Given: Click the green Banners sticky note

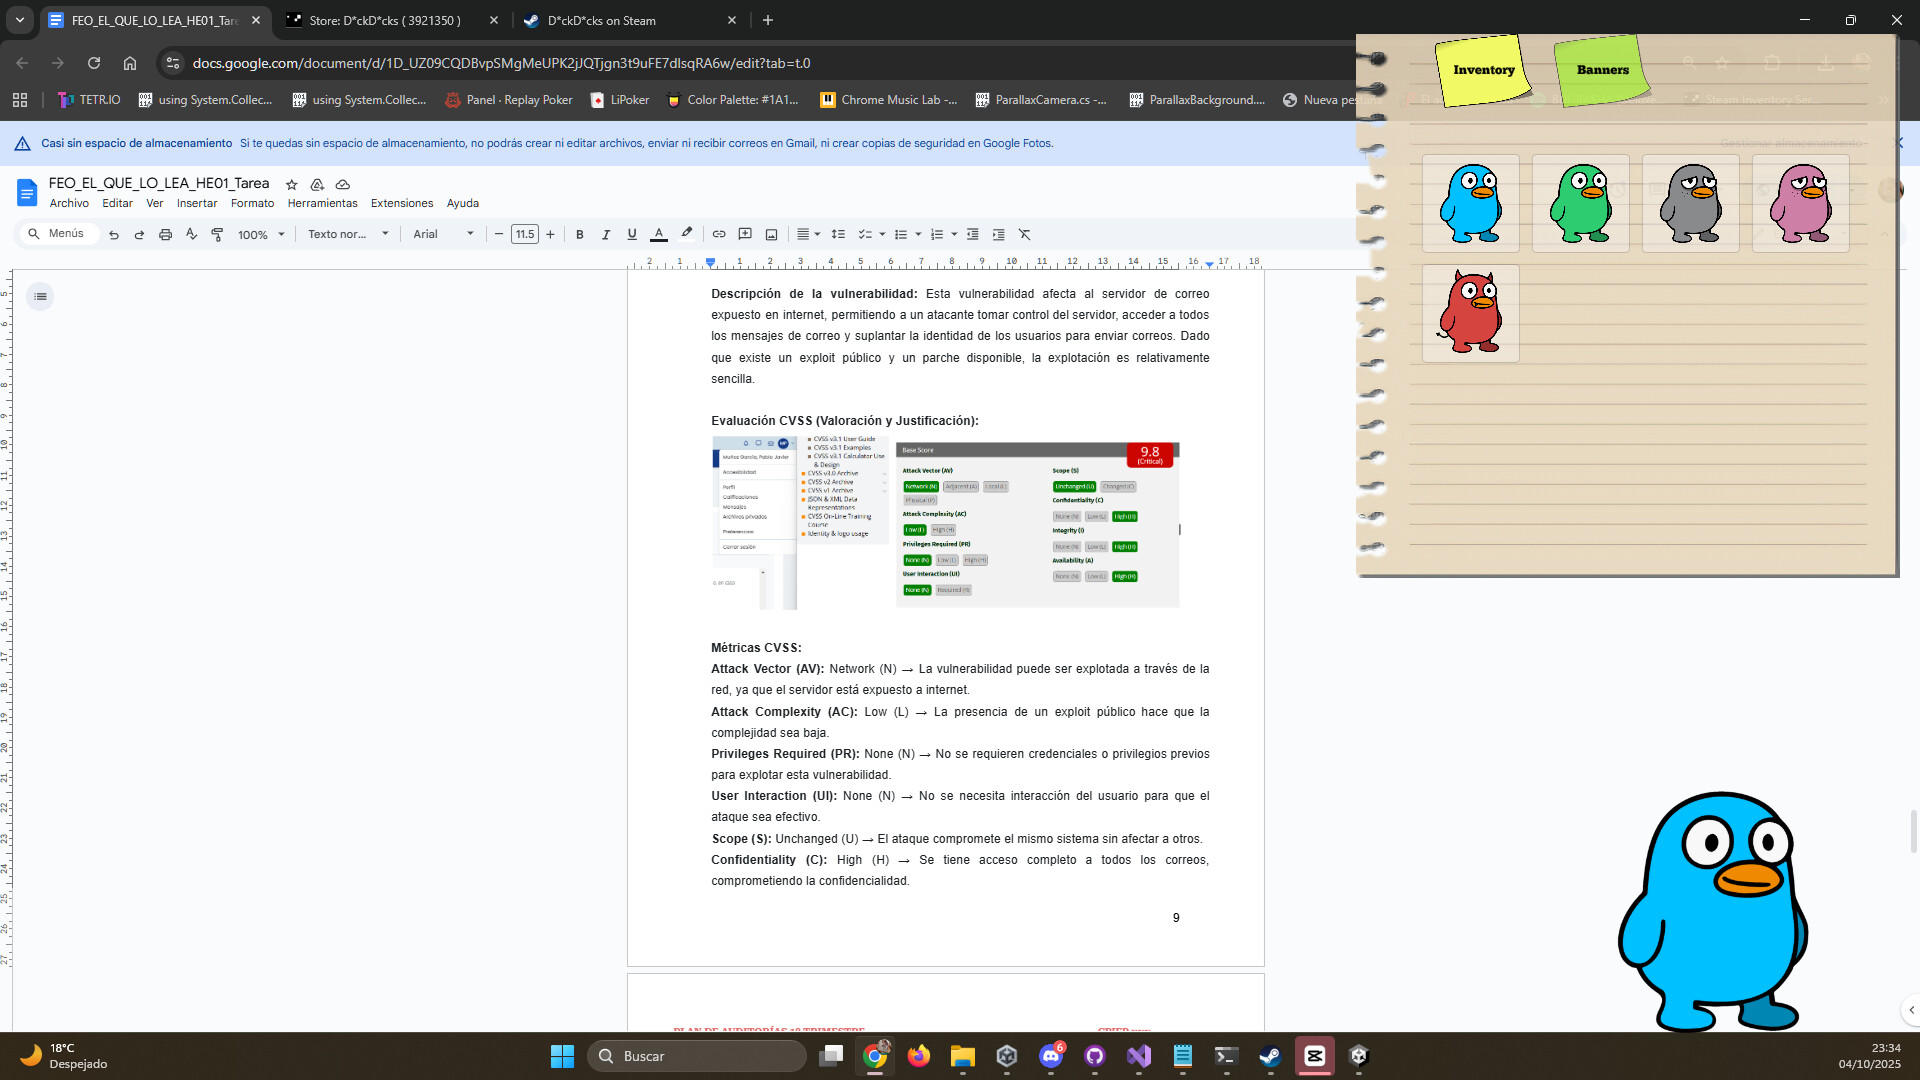Looking at the screenshot, I should tap(1602, 70).
